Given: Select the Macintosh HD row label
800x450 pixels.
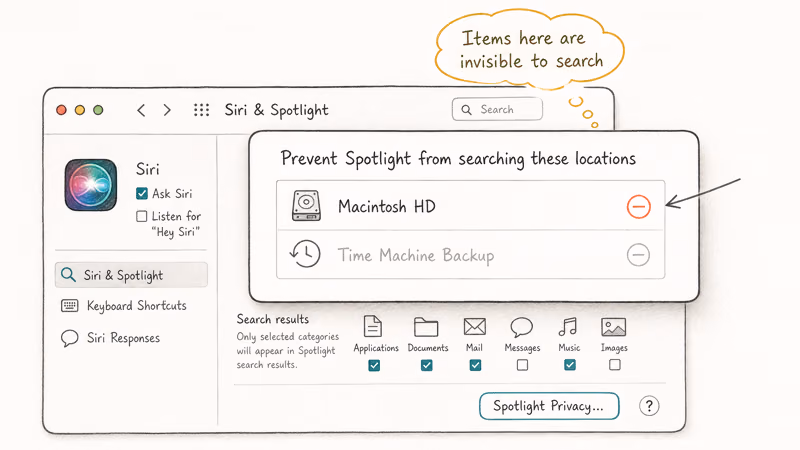Looking at the screenshot, I should tap(387, 207).
